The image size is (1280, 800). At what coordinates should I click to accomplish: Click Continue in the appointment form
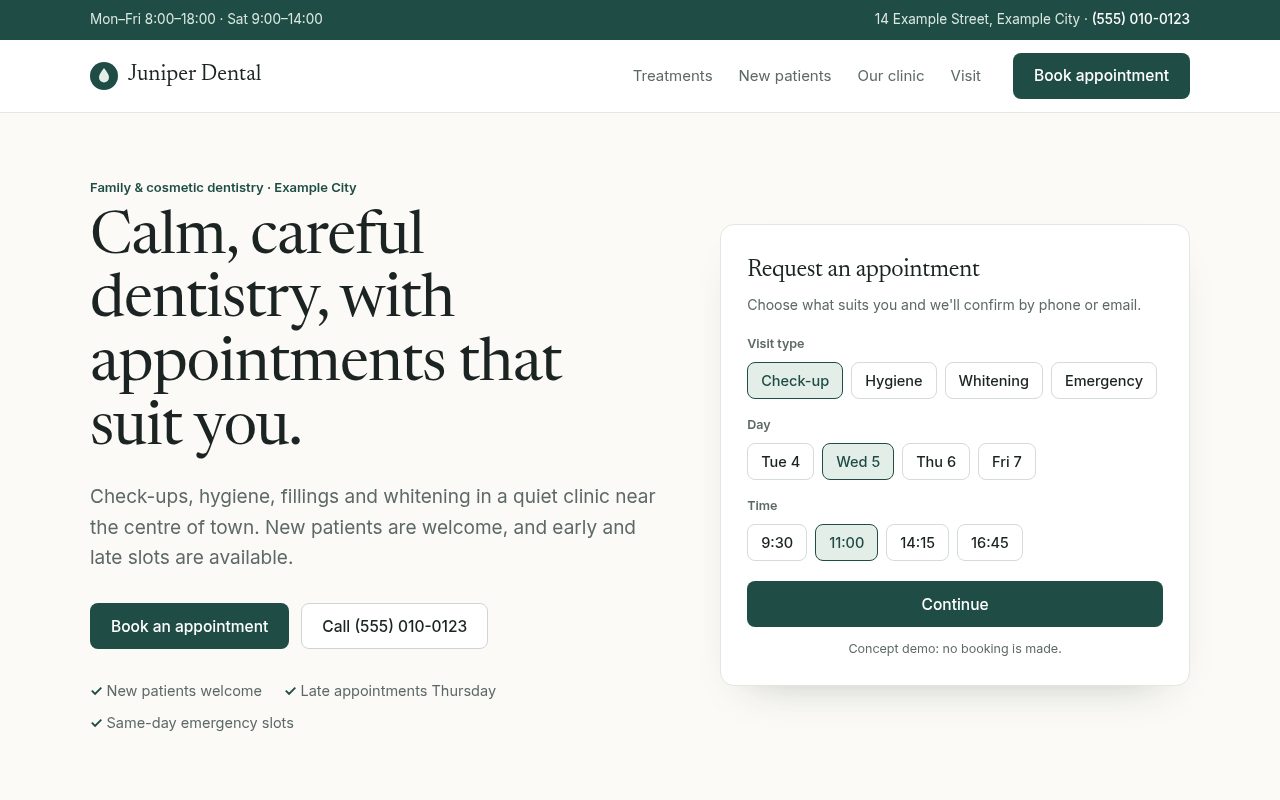955,604
